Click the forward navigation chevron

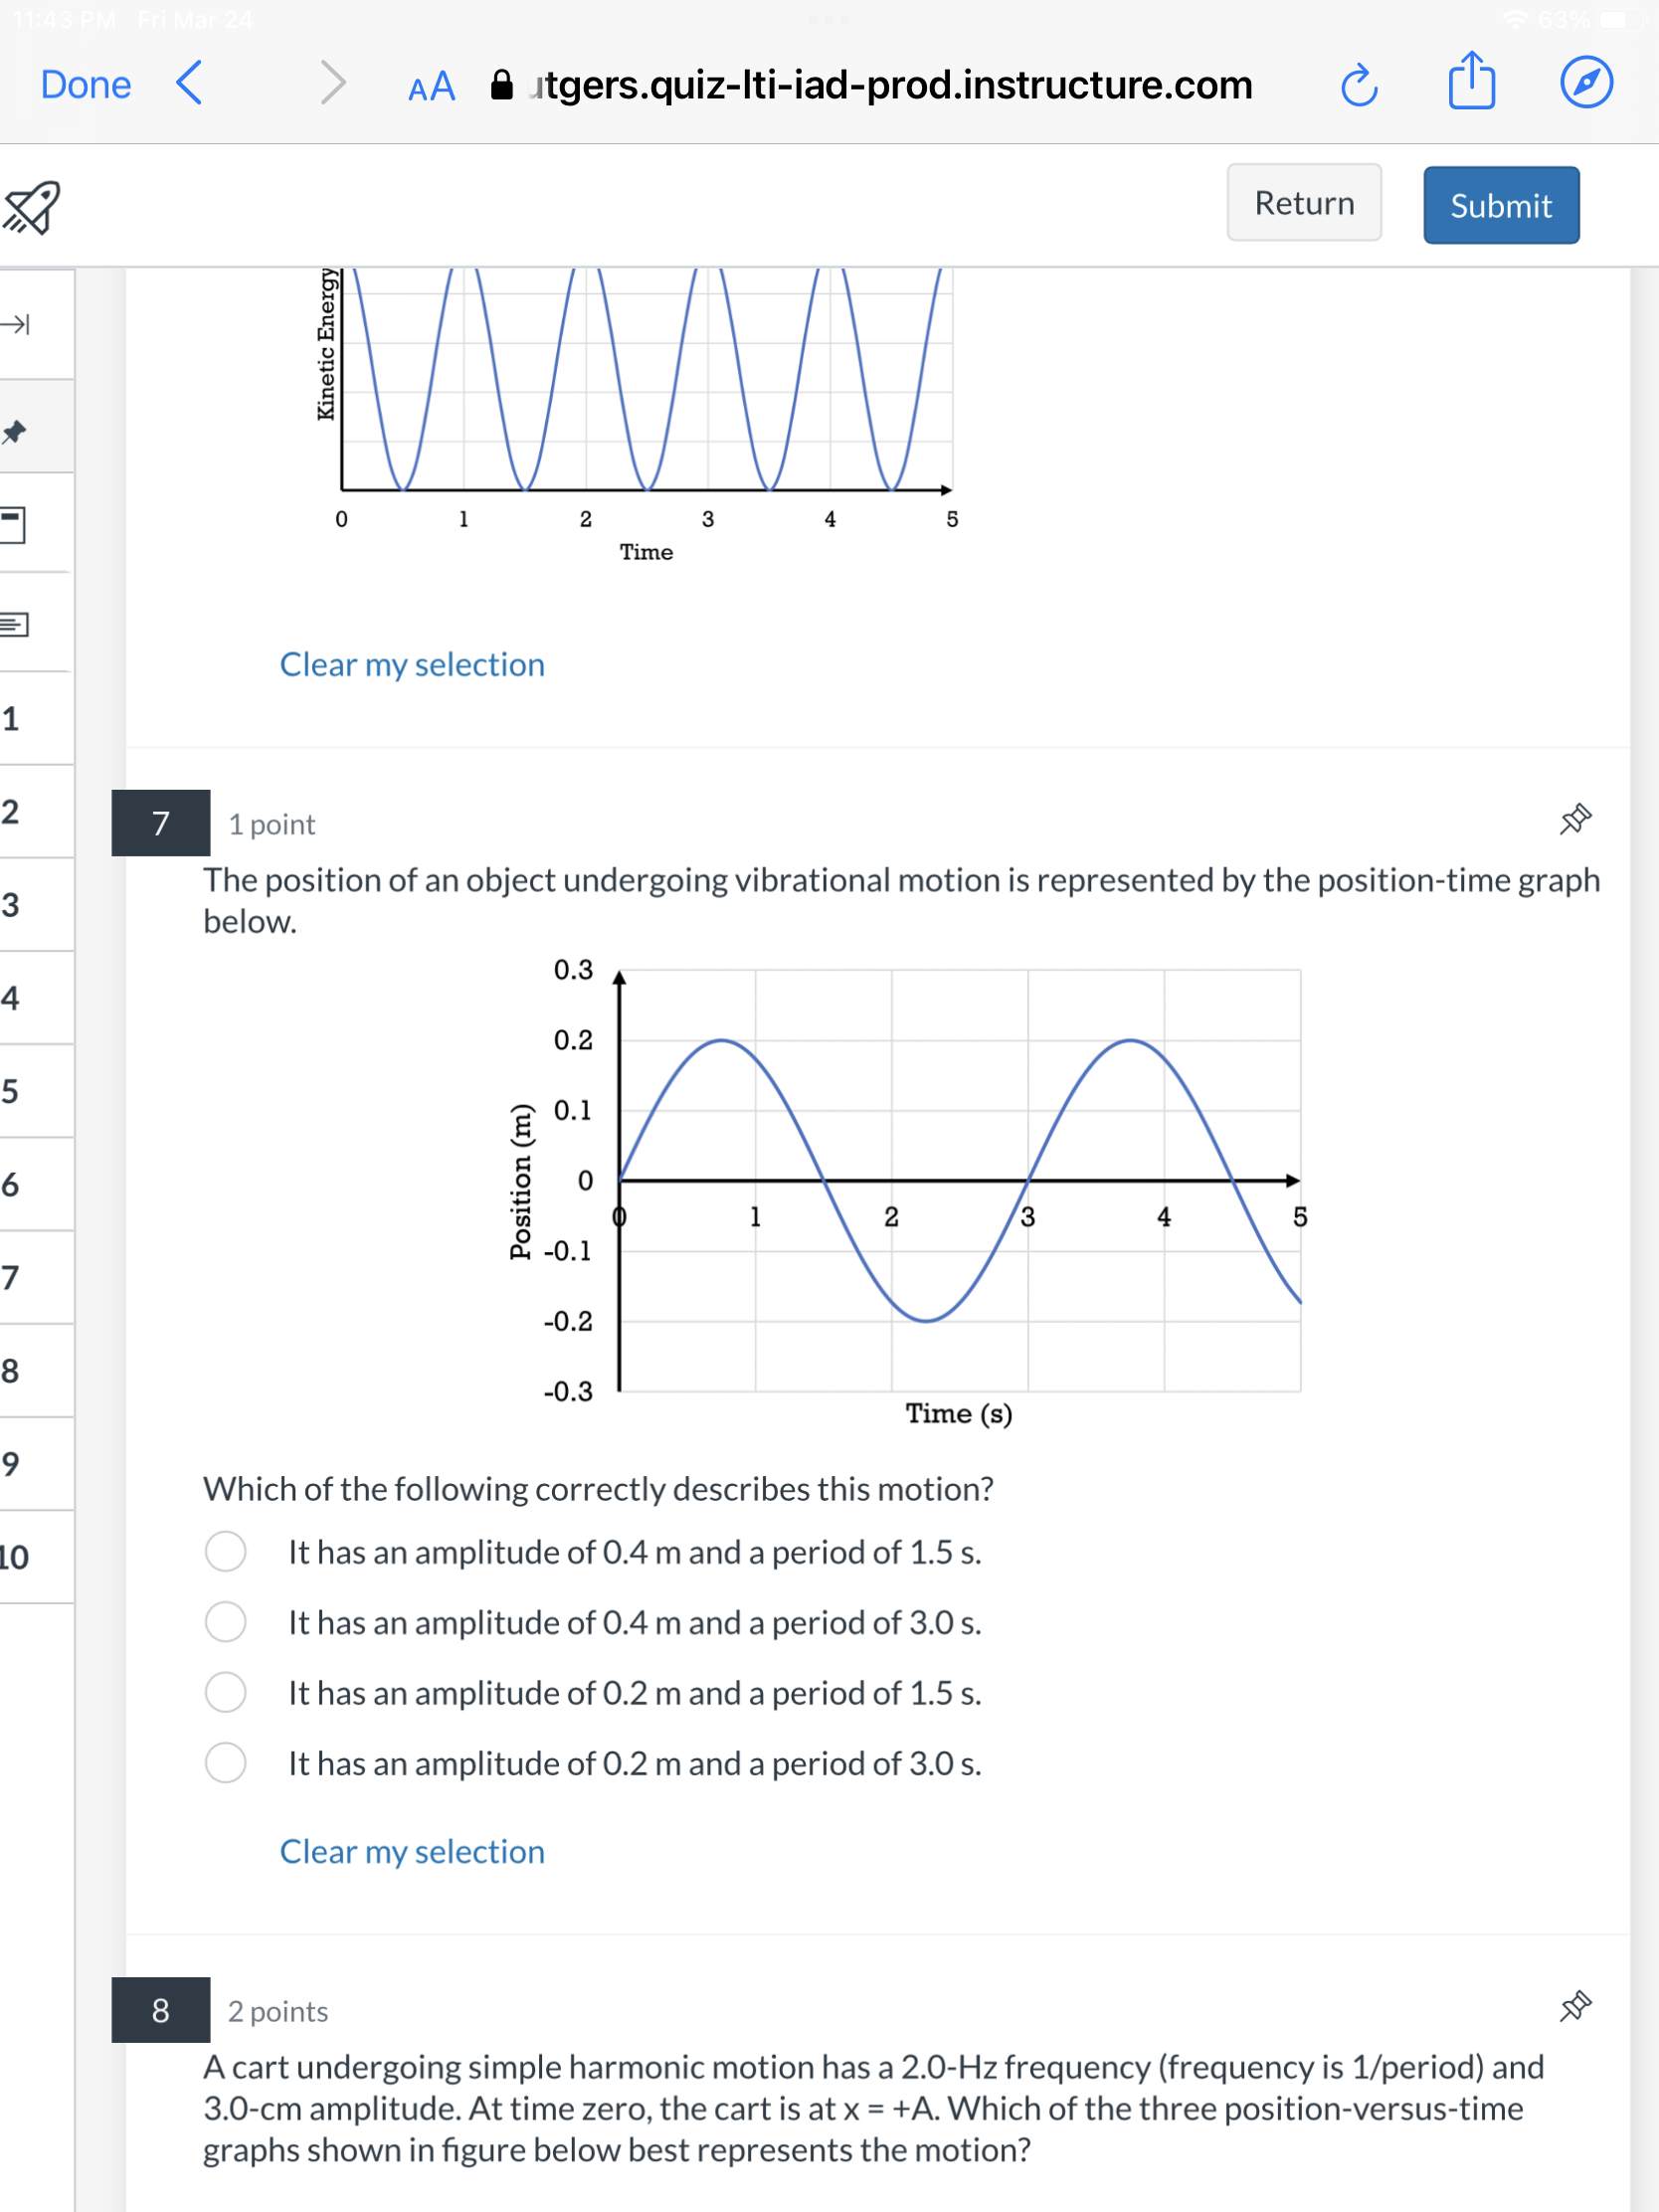[x=332, y=82]
